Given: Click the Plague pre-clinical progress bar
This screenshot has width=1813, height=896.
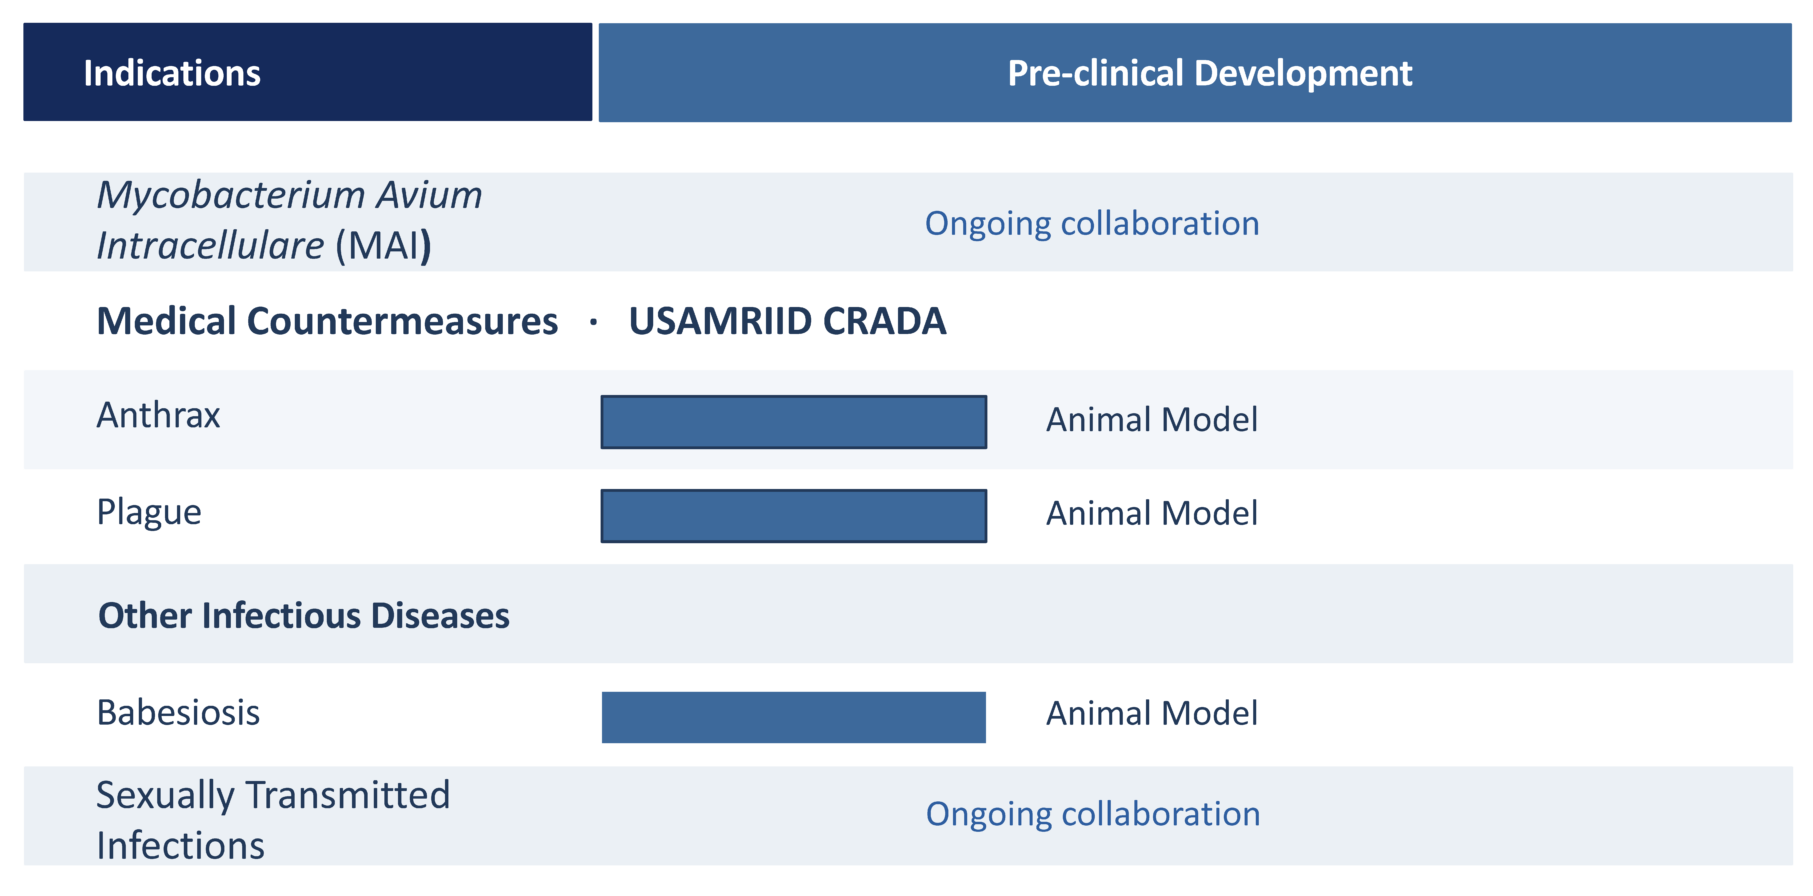Looking at the screenshot, I should pos(793,516).
